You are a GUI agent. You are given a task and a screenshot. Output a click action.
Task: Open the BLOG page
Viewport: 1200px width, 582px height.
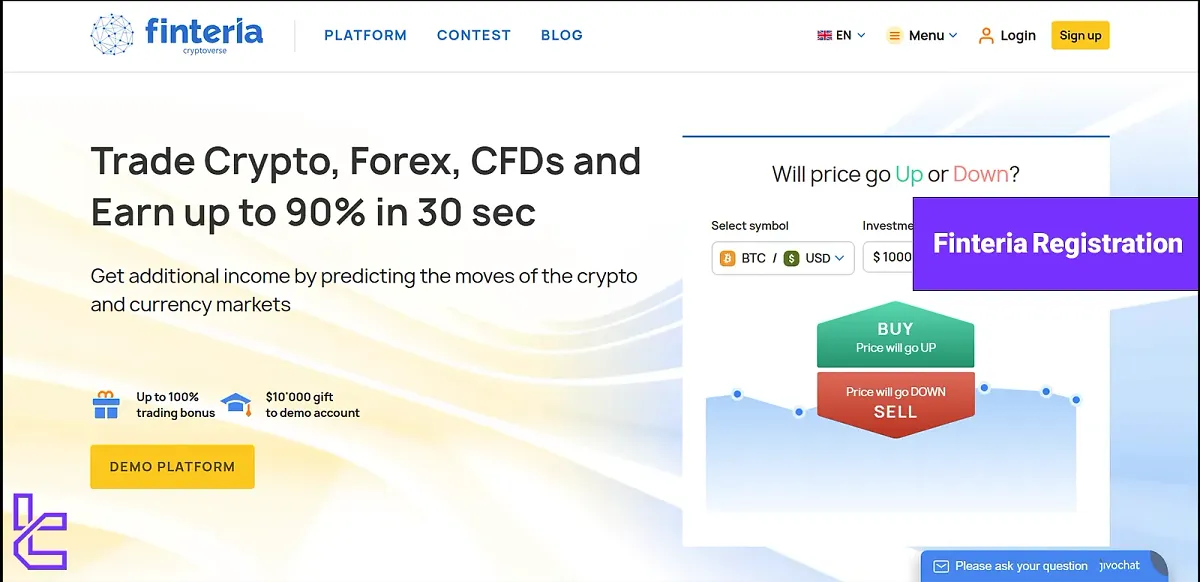tap(561, 35)
